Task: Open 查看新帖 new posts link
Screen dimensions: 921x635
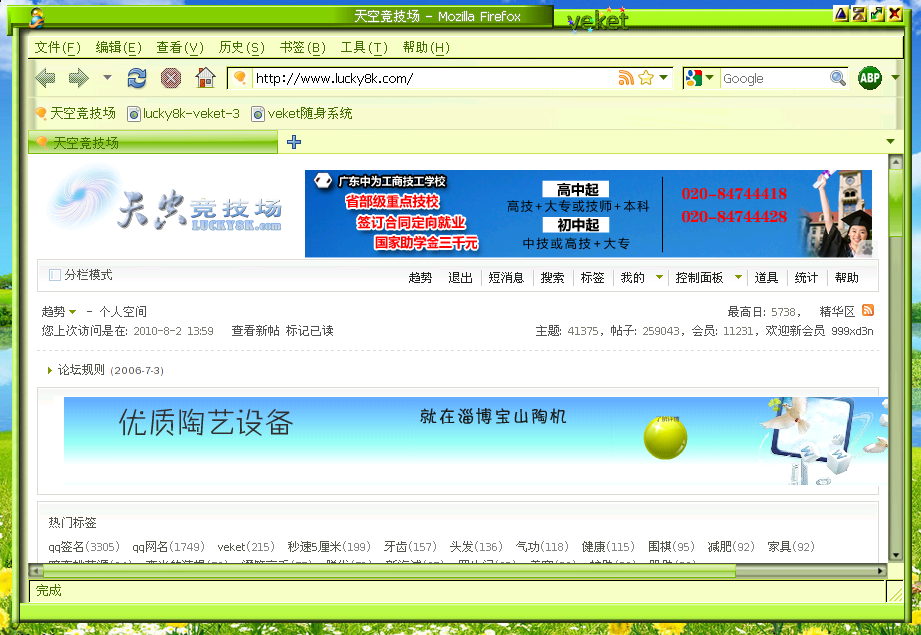Action: tap(256, 331)
